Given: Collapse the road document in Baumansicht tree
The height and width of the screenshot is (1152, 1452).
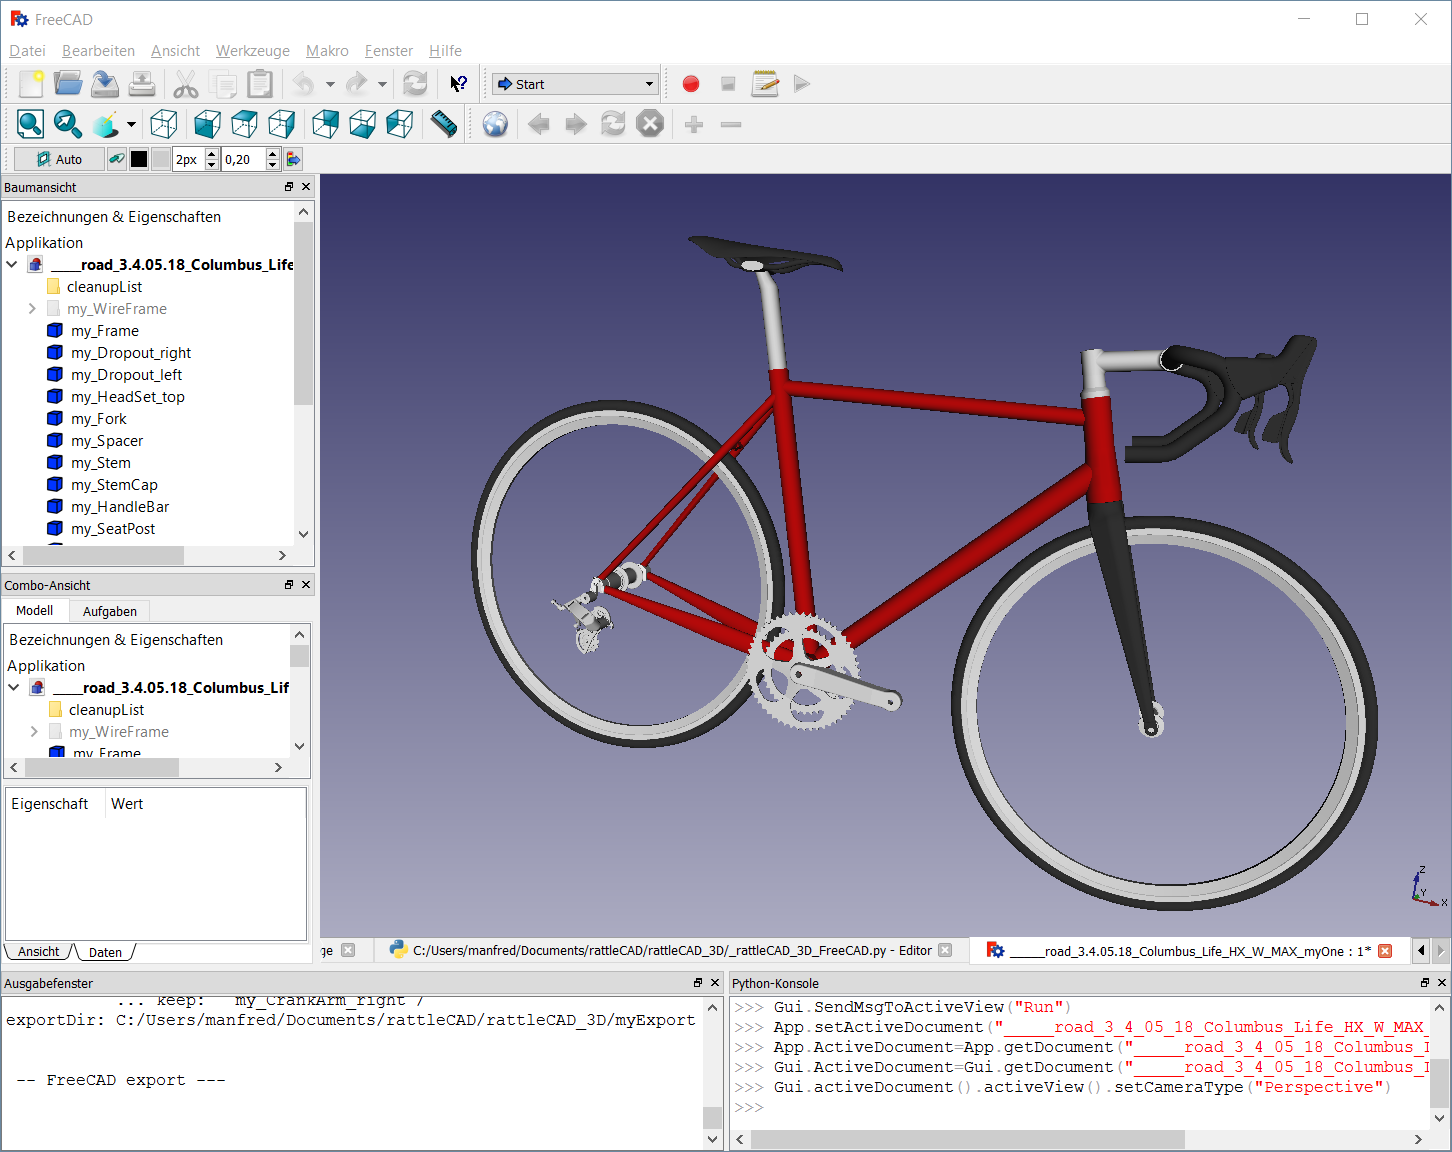Looking at the screenshot, I should point(12,265).
